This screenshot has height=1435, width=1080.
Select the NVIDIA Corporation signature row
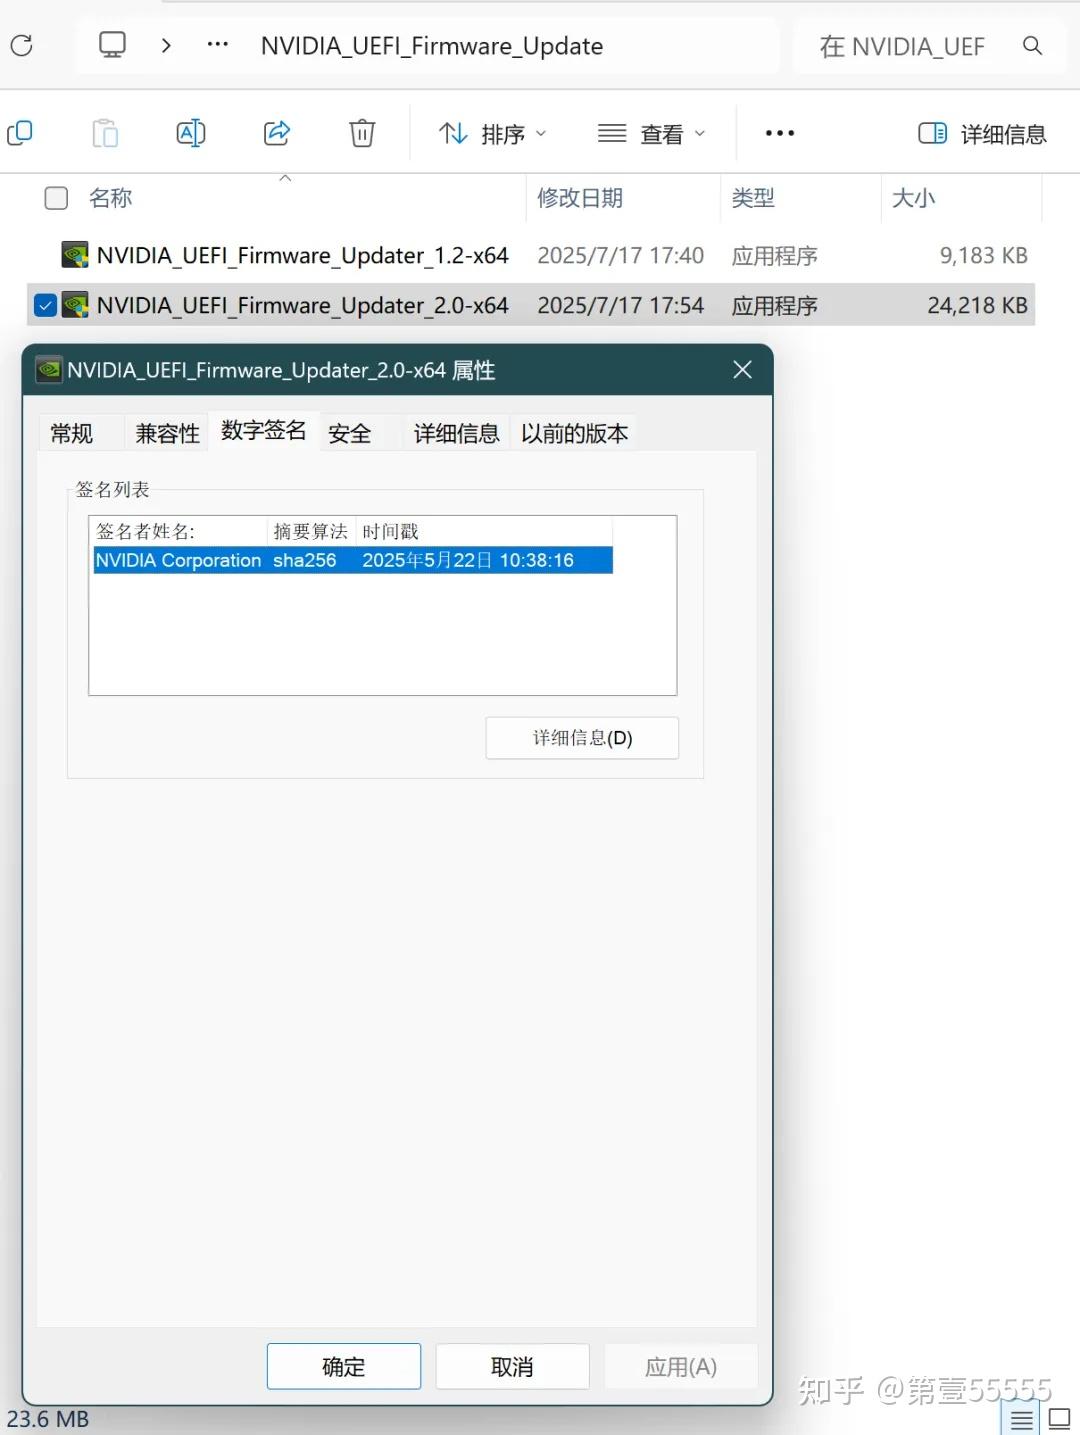coord(352,560)
